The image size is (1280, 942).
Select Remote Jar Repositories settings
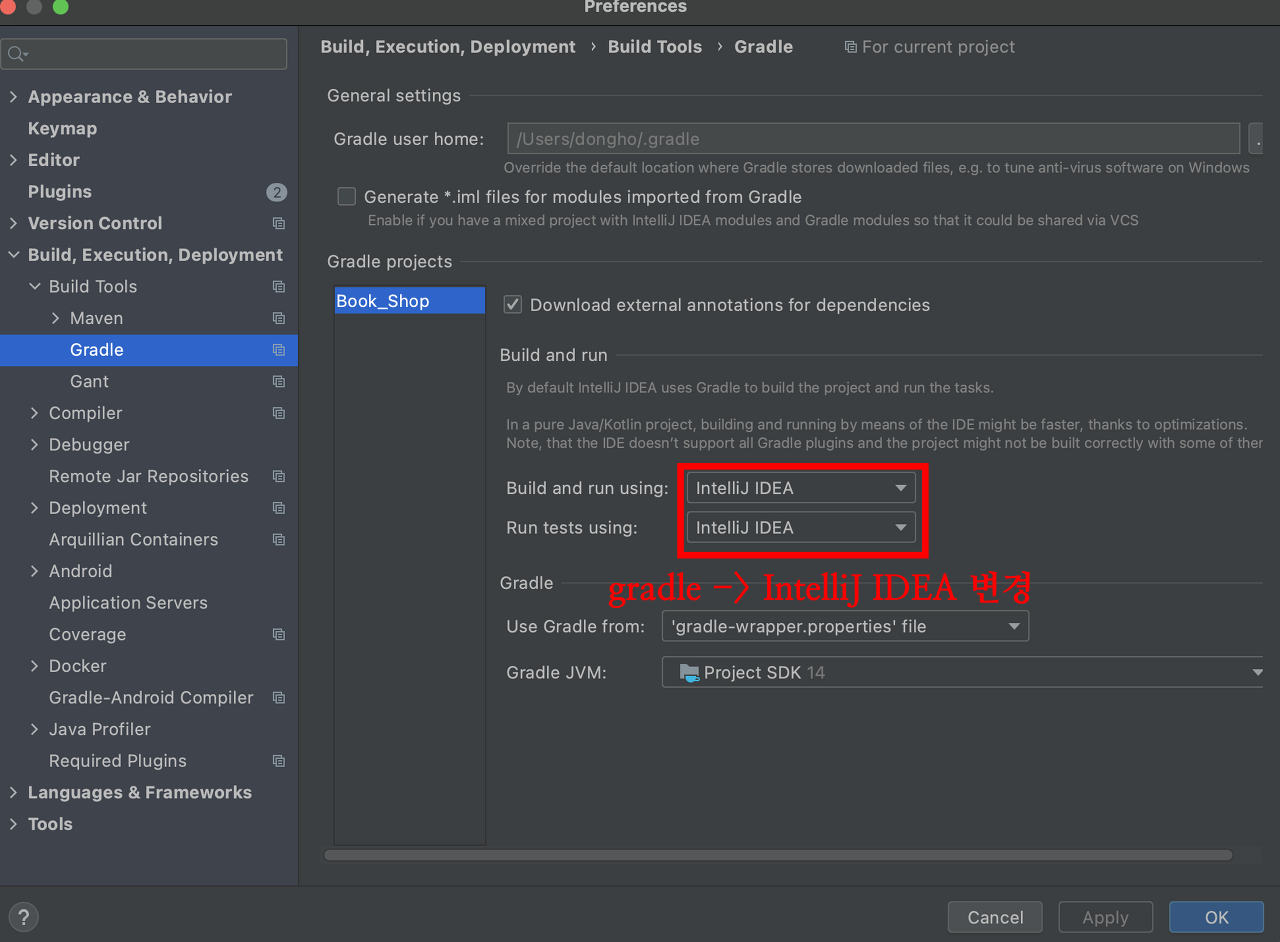coord(148,477)
